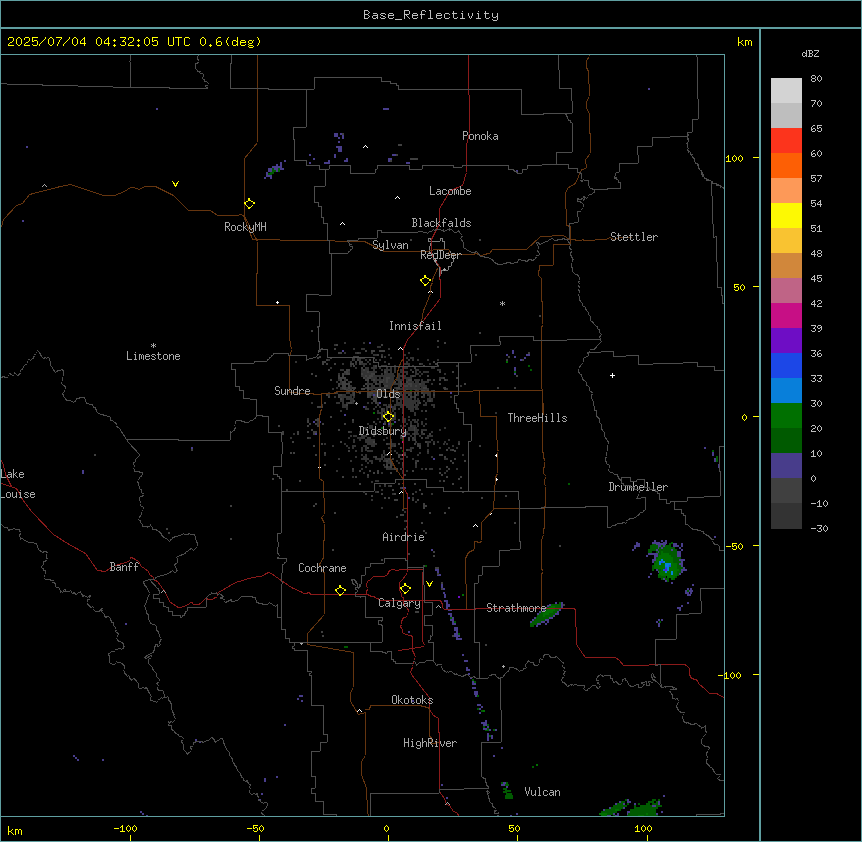Click the yellow diamond marker above RockyMH
This screenshot has width=862, height=842.
(250, 204)
